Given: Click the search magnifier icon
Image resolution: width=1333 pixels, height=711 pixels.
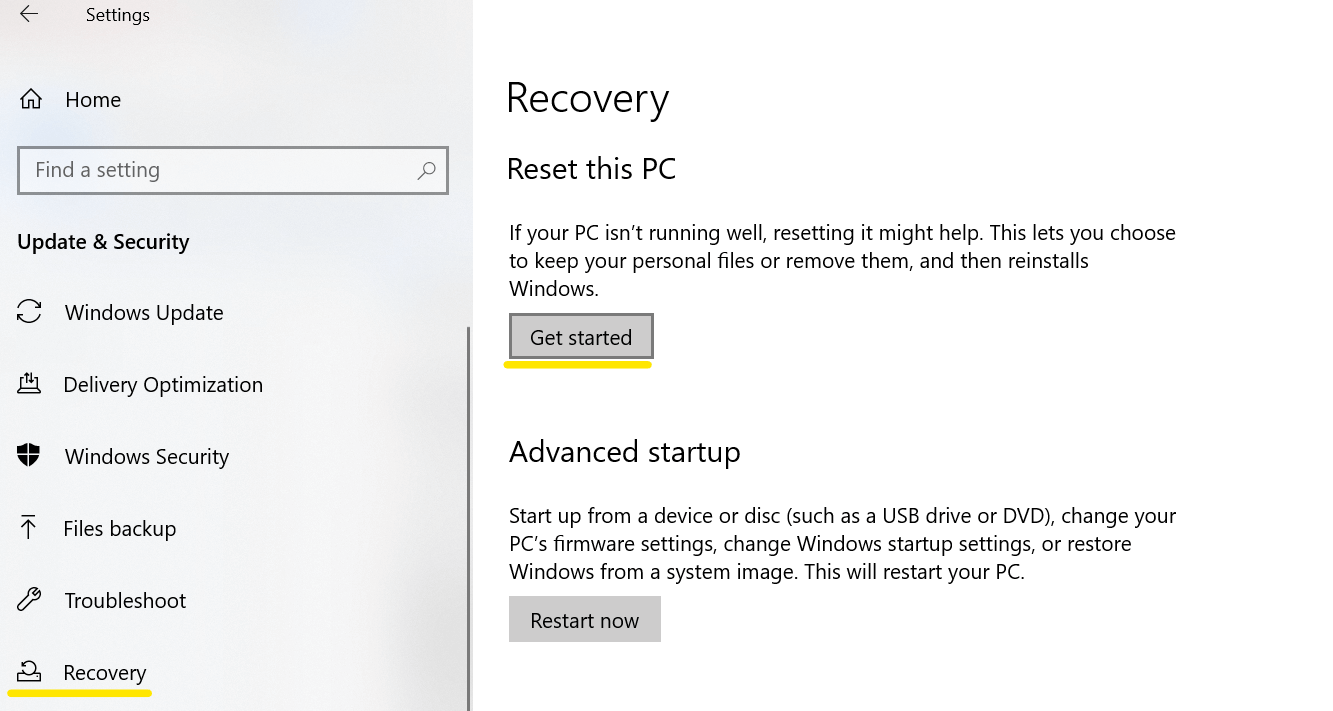Looking at the screenshot, I should pyautogui.click(x=427, y=170).
